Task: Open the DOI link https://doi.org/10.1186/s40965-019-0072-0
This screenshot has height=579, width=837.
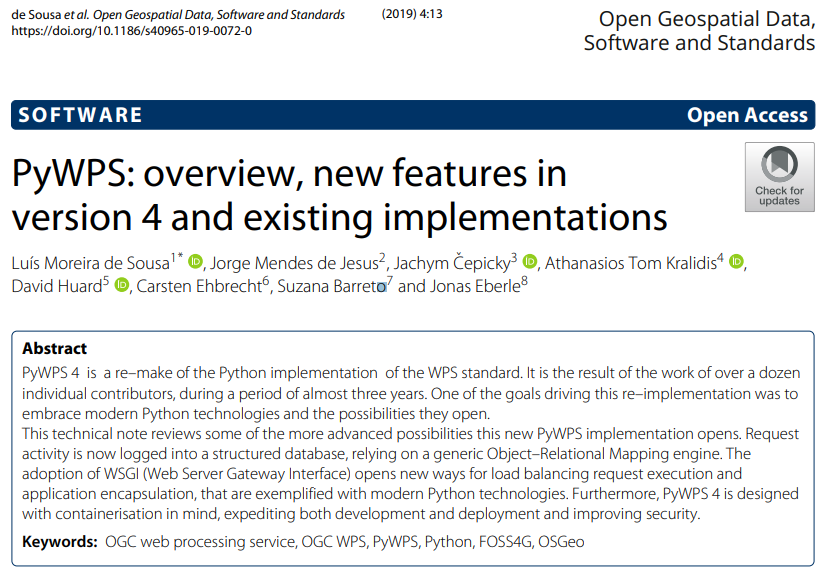Action: (131, 31)
